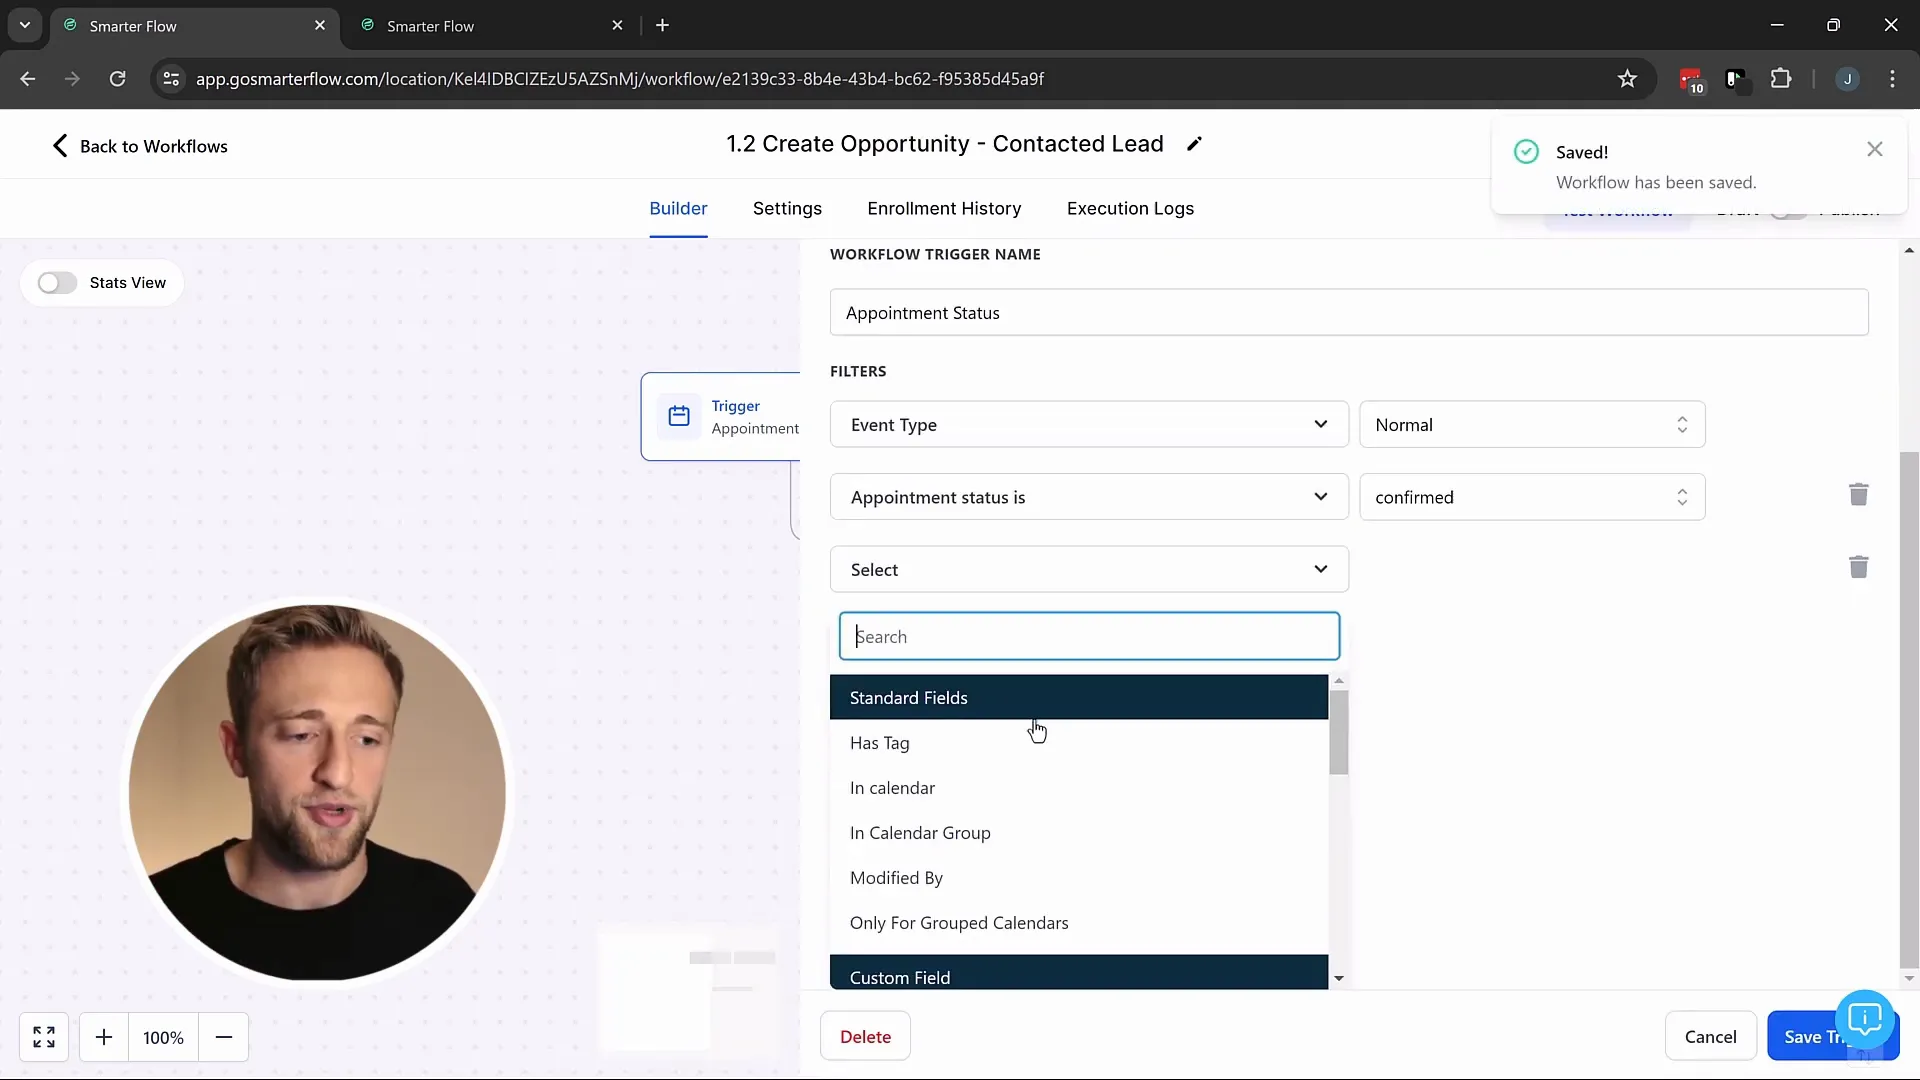The image size is (1920, 1080).
Task: Switch to the Builder tab
Action: 678,208
